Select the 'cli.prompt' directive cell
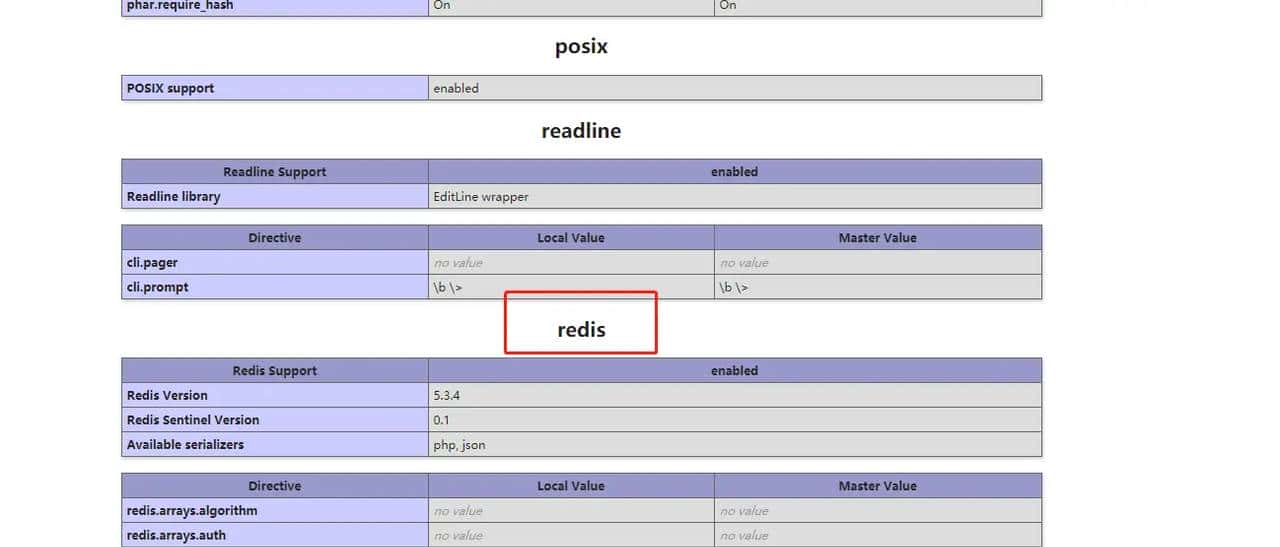Screen dimensions: 1280x547 (x=275, y=287)
